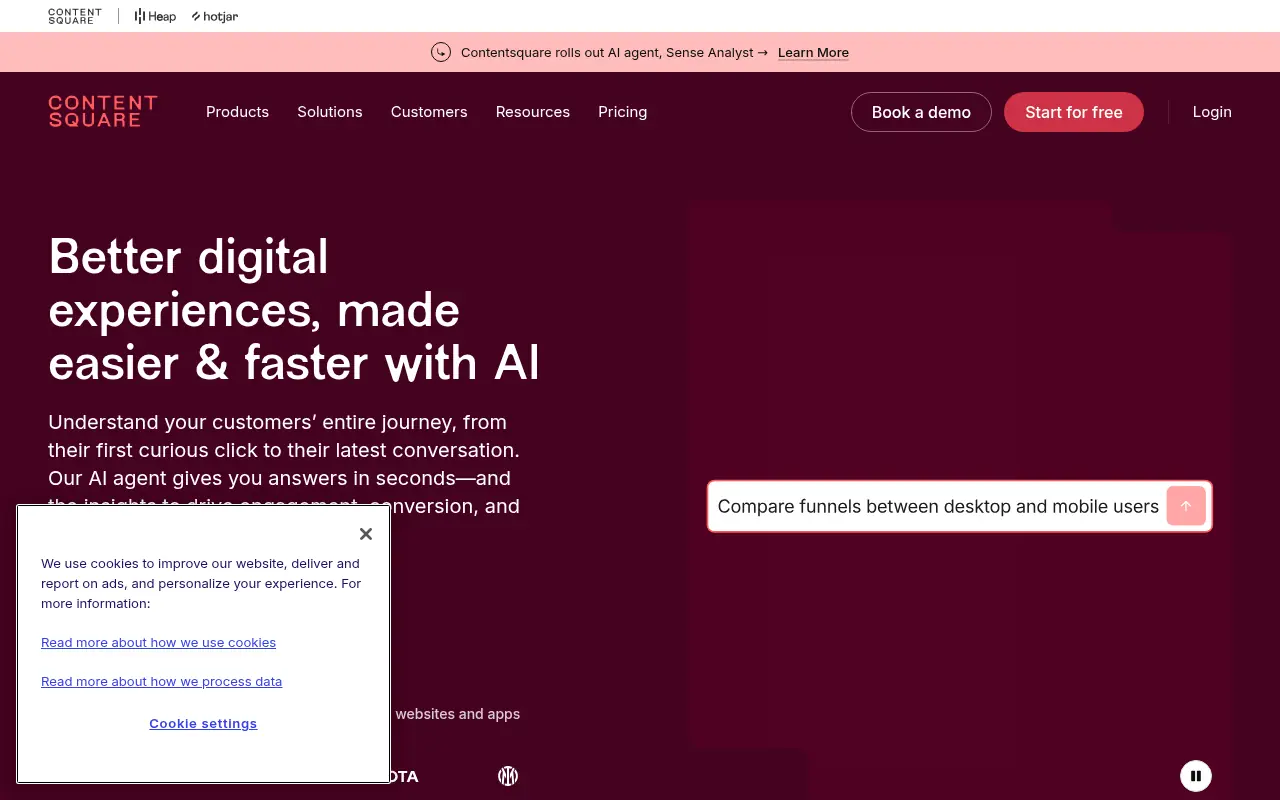Open the Resources dropdown
This screenshot has height=800, width=1280.
532,112
